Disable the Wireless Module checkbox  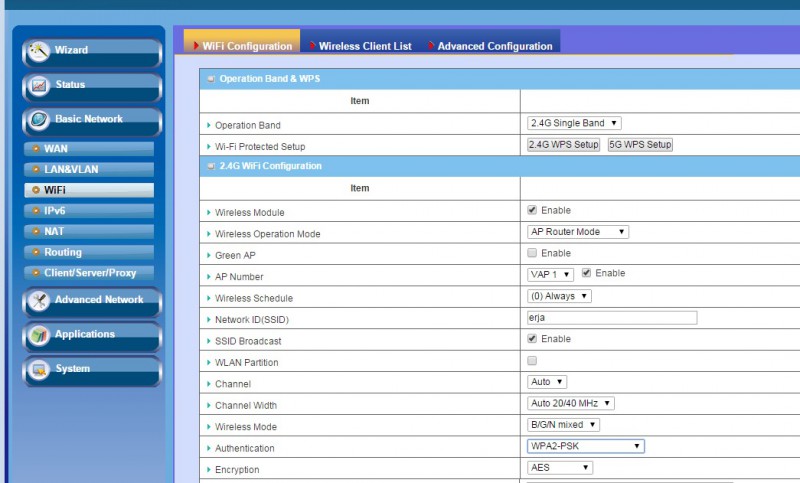[x=532, y=211]
